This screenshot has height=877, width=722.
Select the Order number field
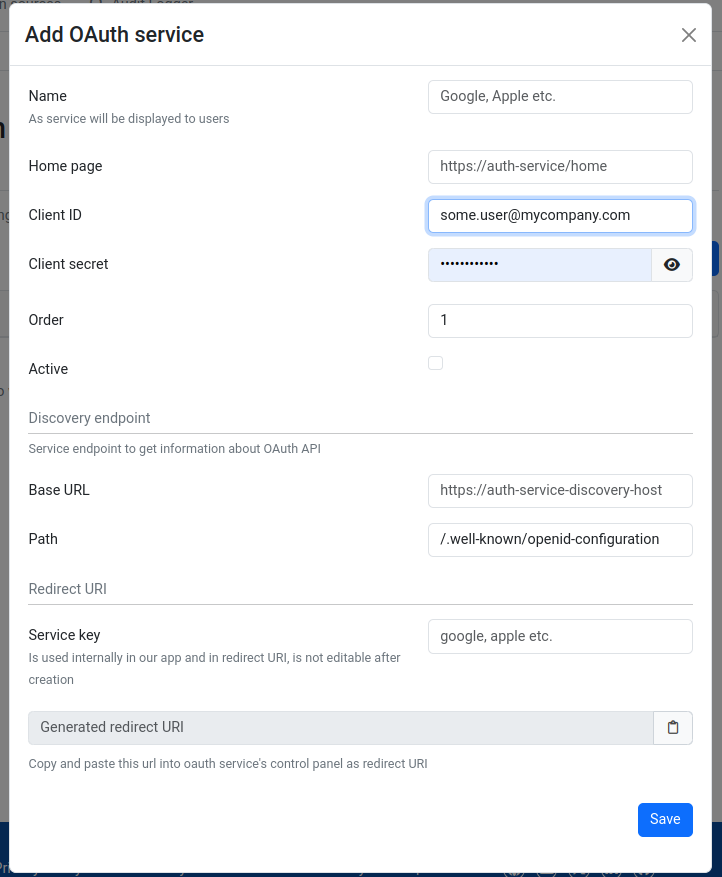point(560,320)
